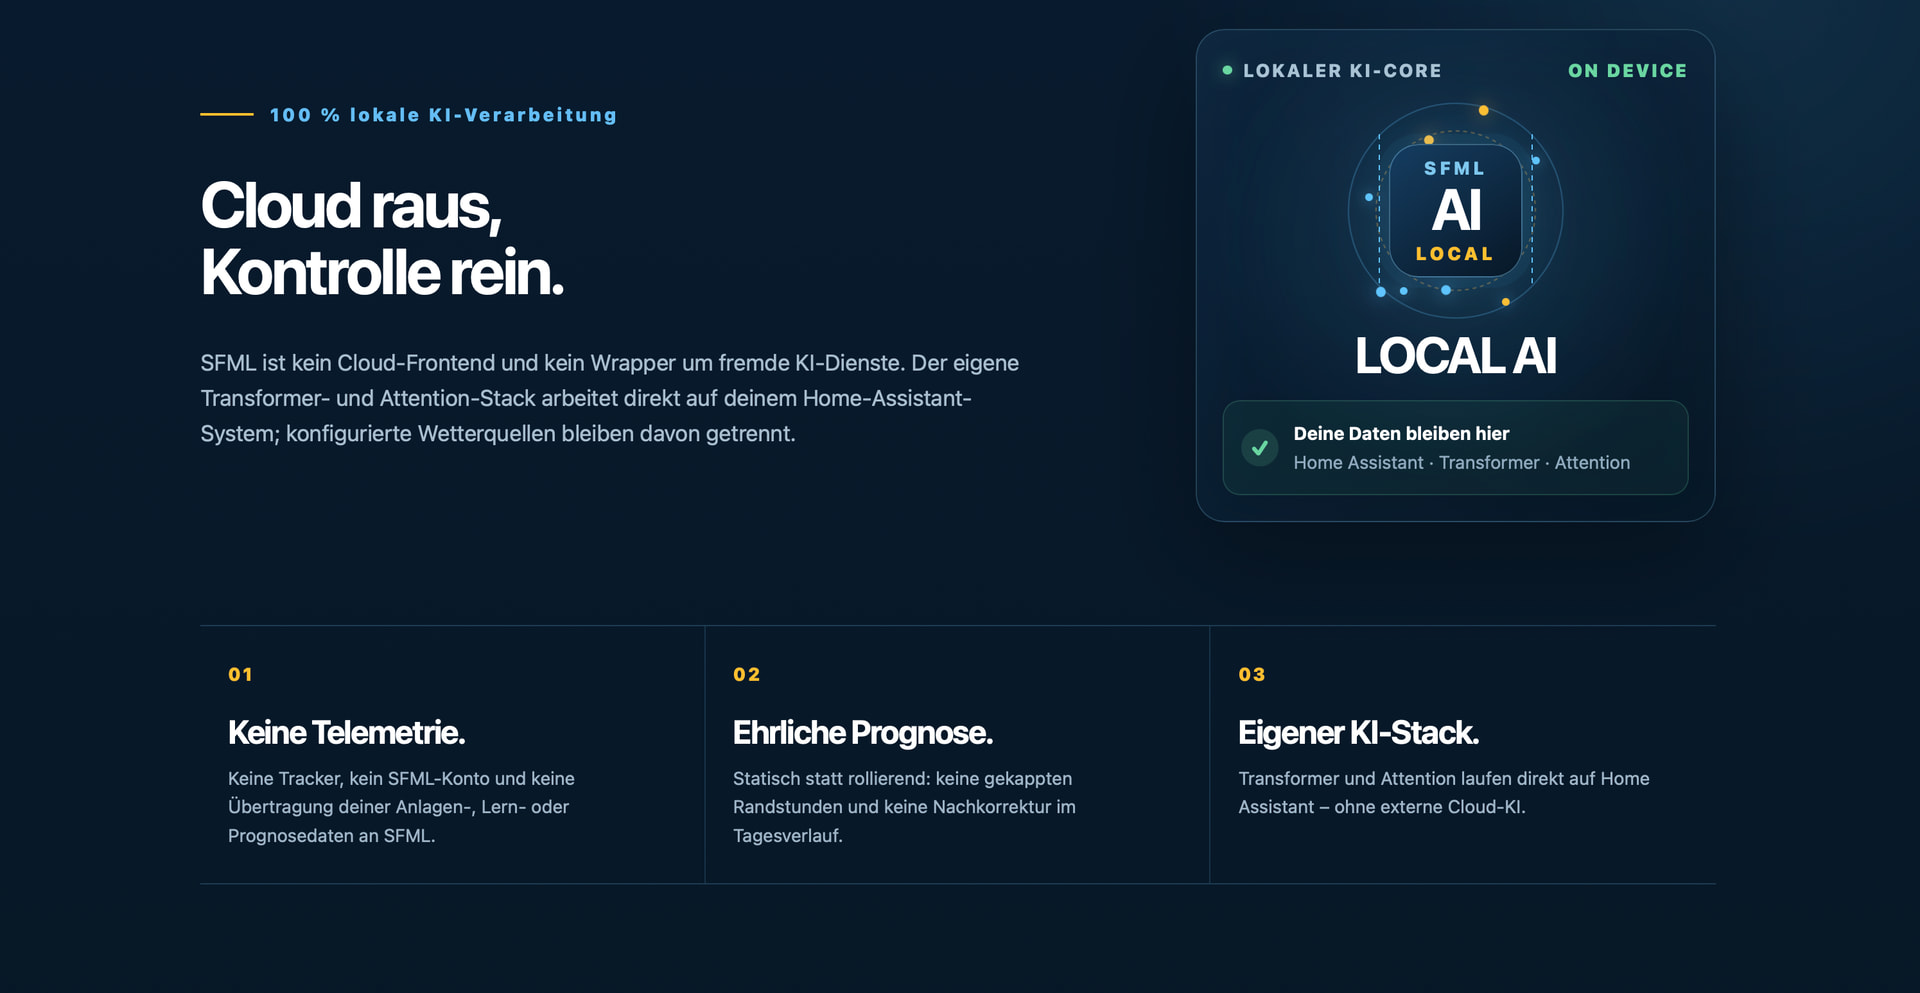Click the green checkmark icon

coord(1260,448)
